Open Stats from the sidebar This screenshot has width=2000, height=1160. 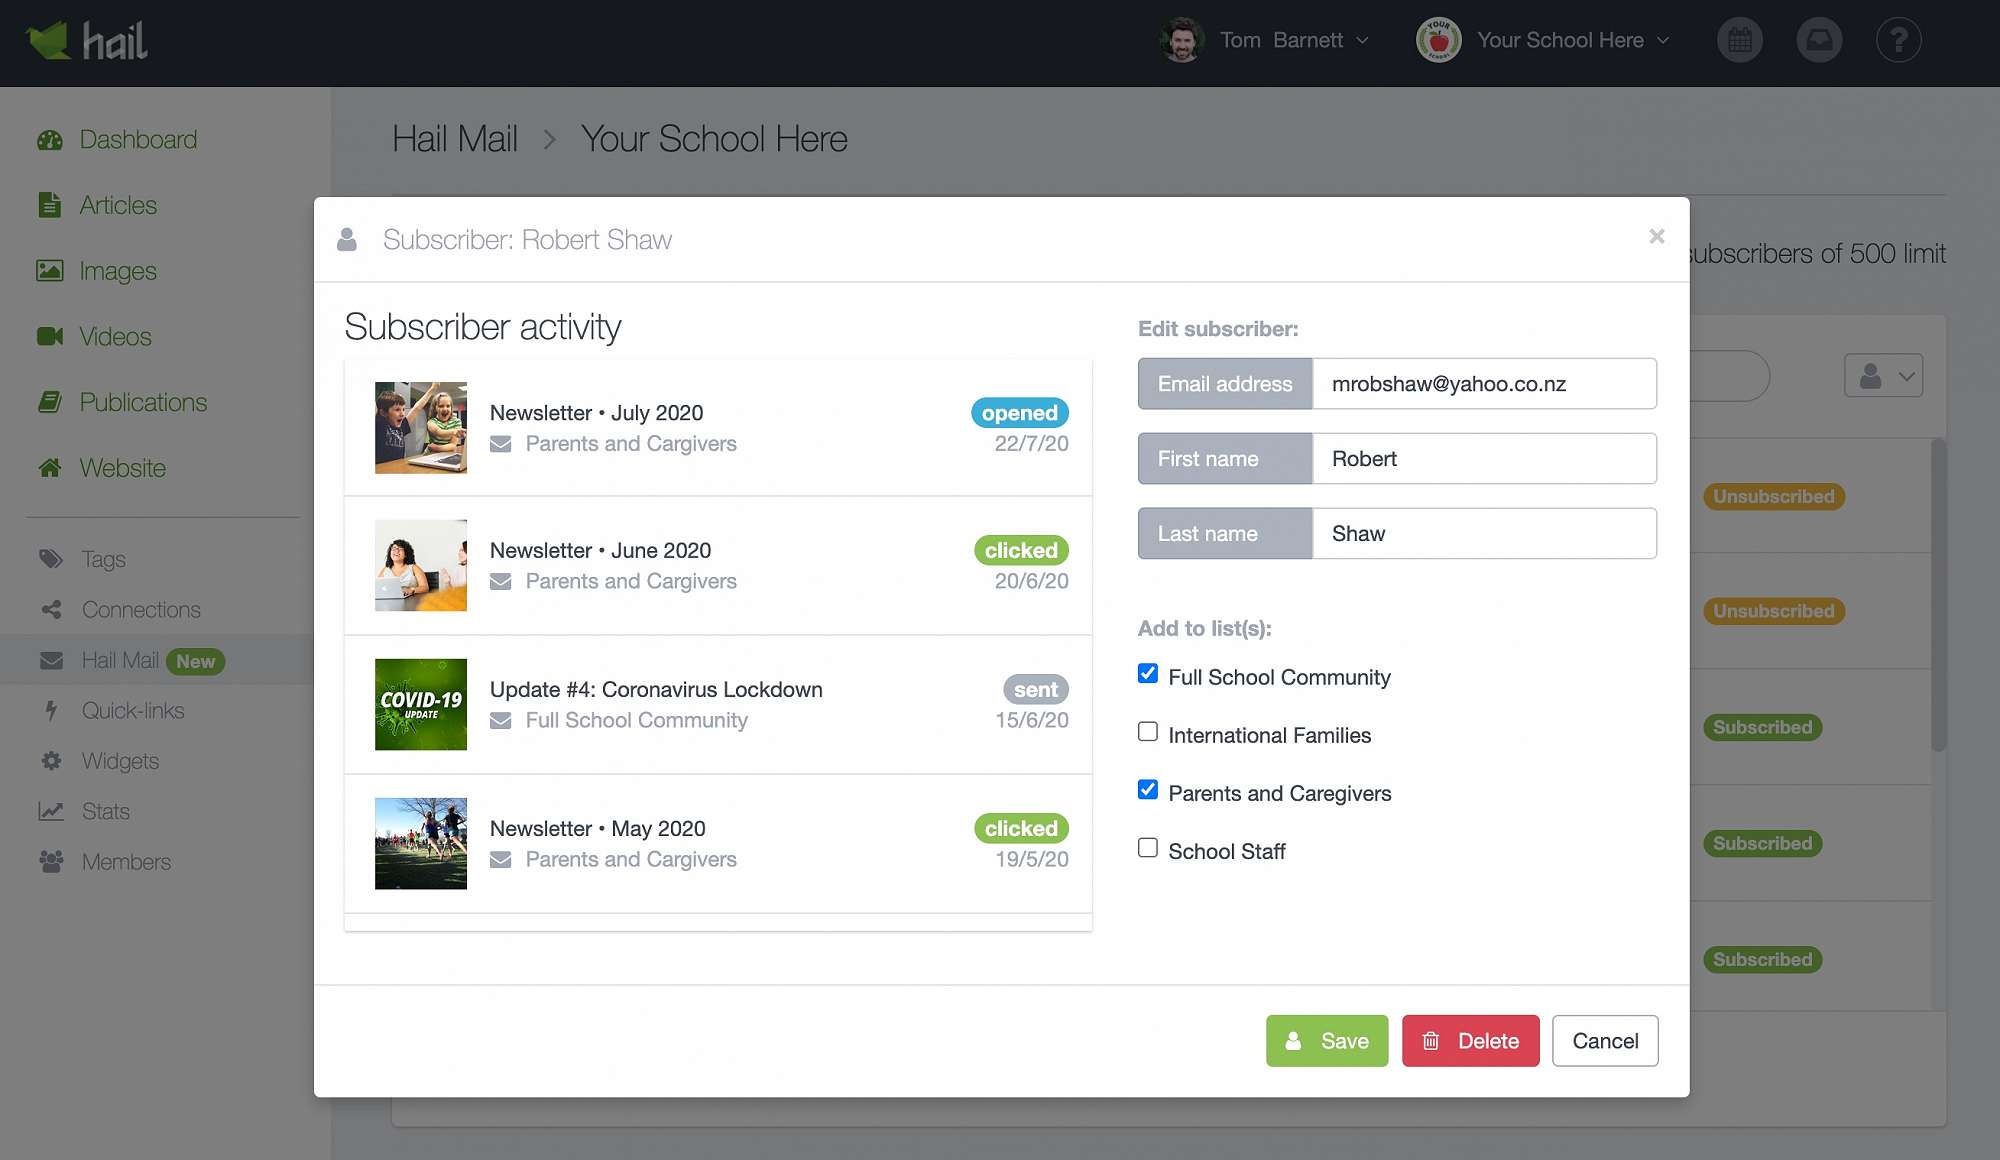[x=105, y=812]
